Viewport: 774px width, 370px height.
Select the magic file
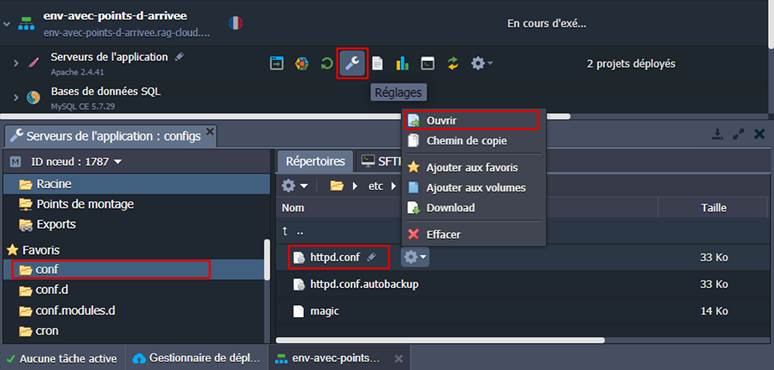tap(324, 311)
